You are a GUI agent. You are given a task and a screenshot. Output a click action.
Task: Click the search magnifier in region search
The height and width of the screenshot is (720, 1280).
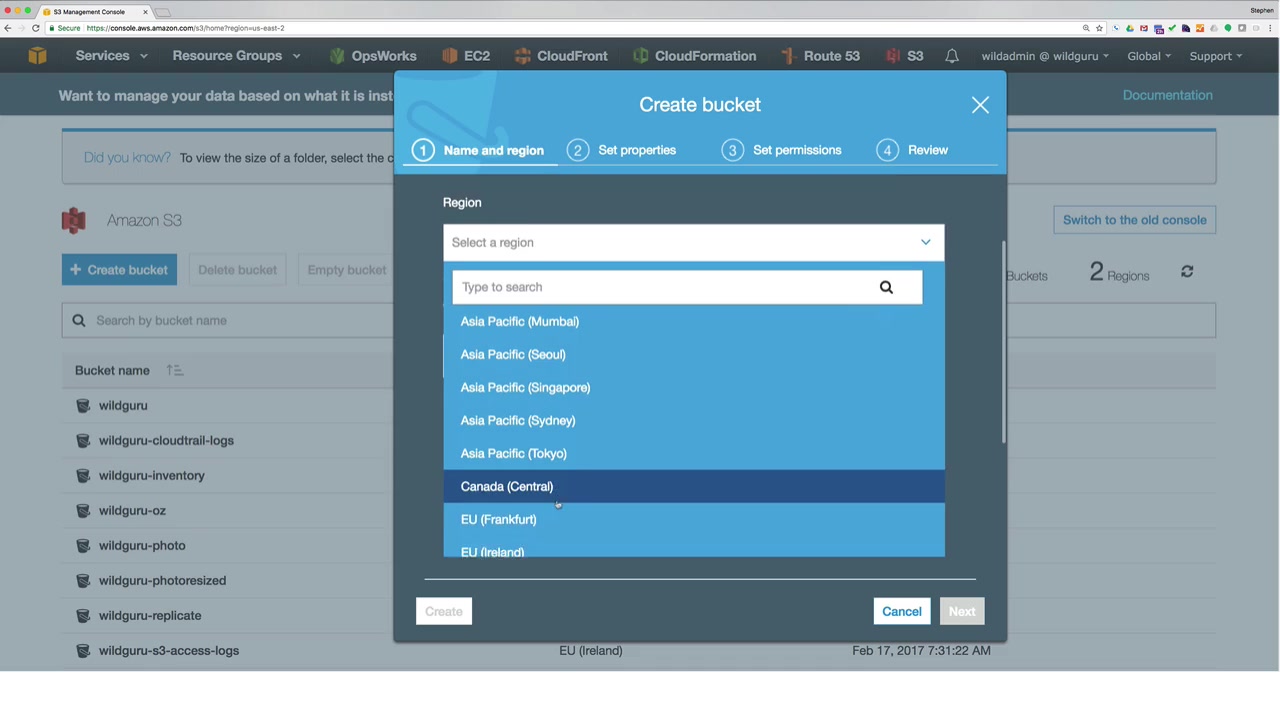tap(886, 287)
